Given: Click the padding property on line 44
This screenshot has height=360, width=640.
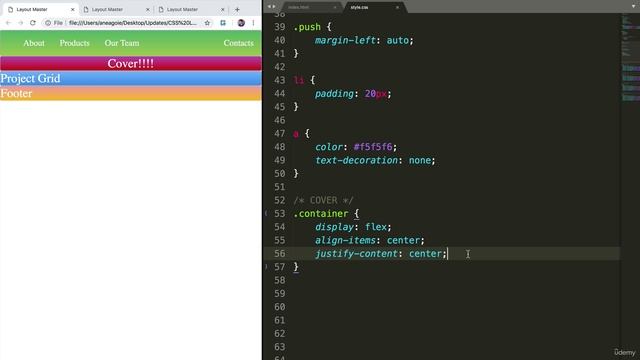Looking at the screenshot, I should (334, 94).
